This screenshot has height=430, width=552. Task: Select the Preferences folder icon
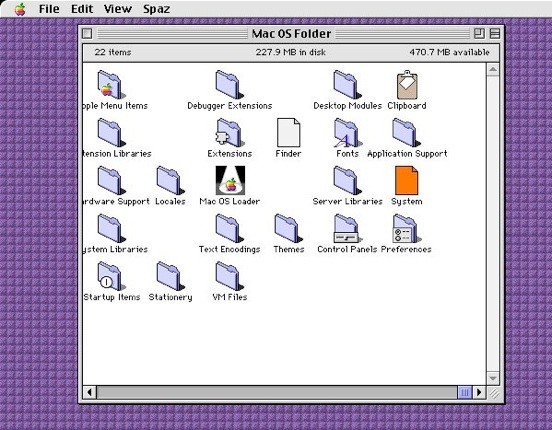coord(406,228)
